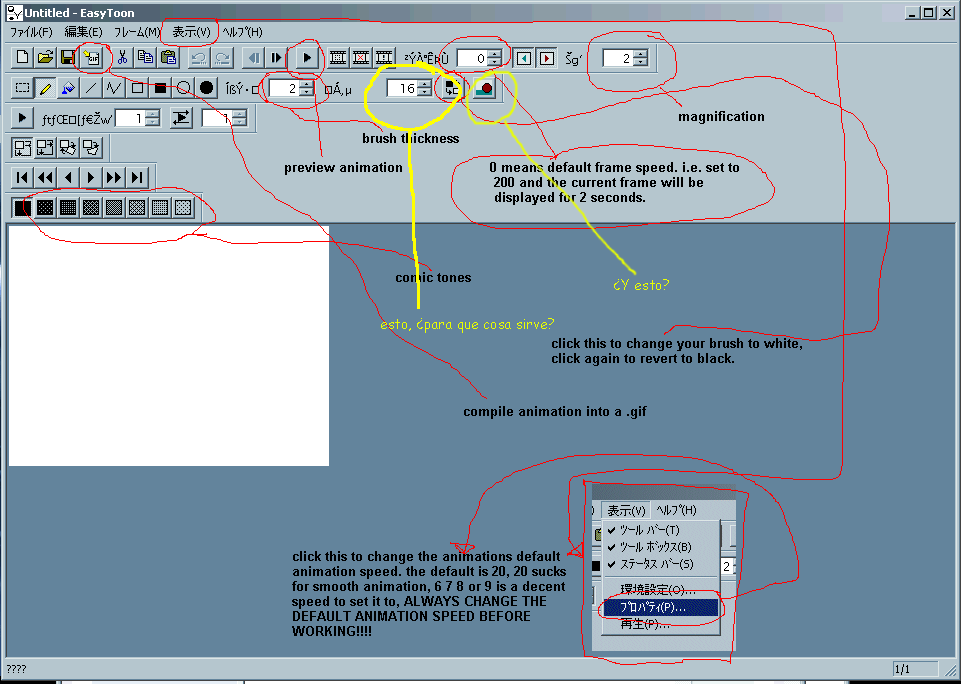Decrease magnification with the down spinner arrow
This screenshot has height=684, width=961.
coord(640,63)
